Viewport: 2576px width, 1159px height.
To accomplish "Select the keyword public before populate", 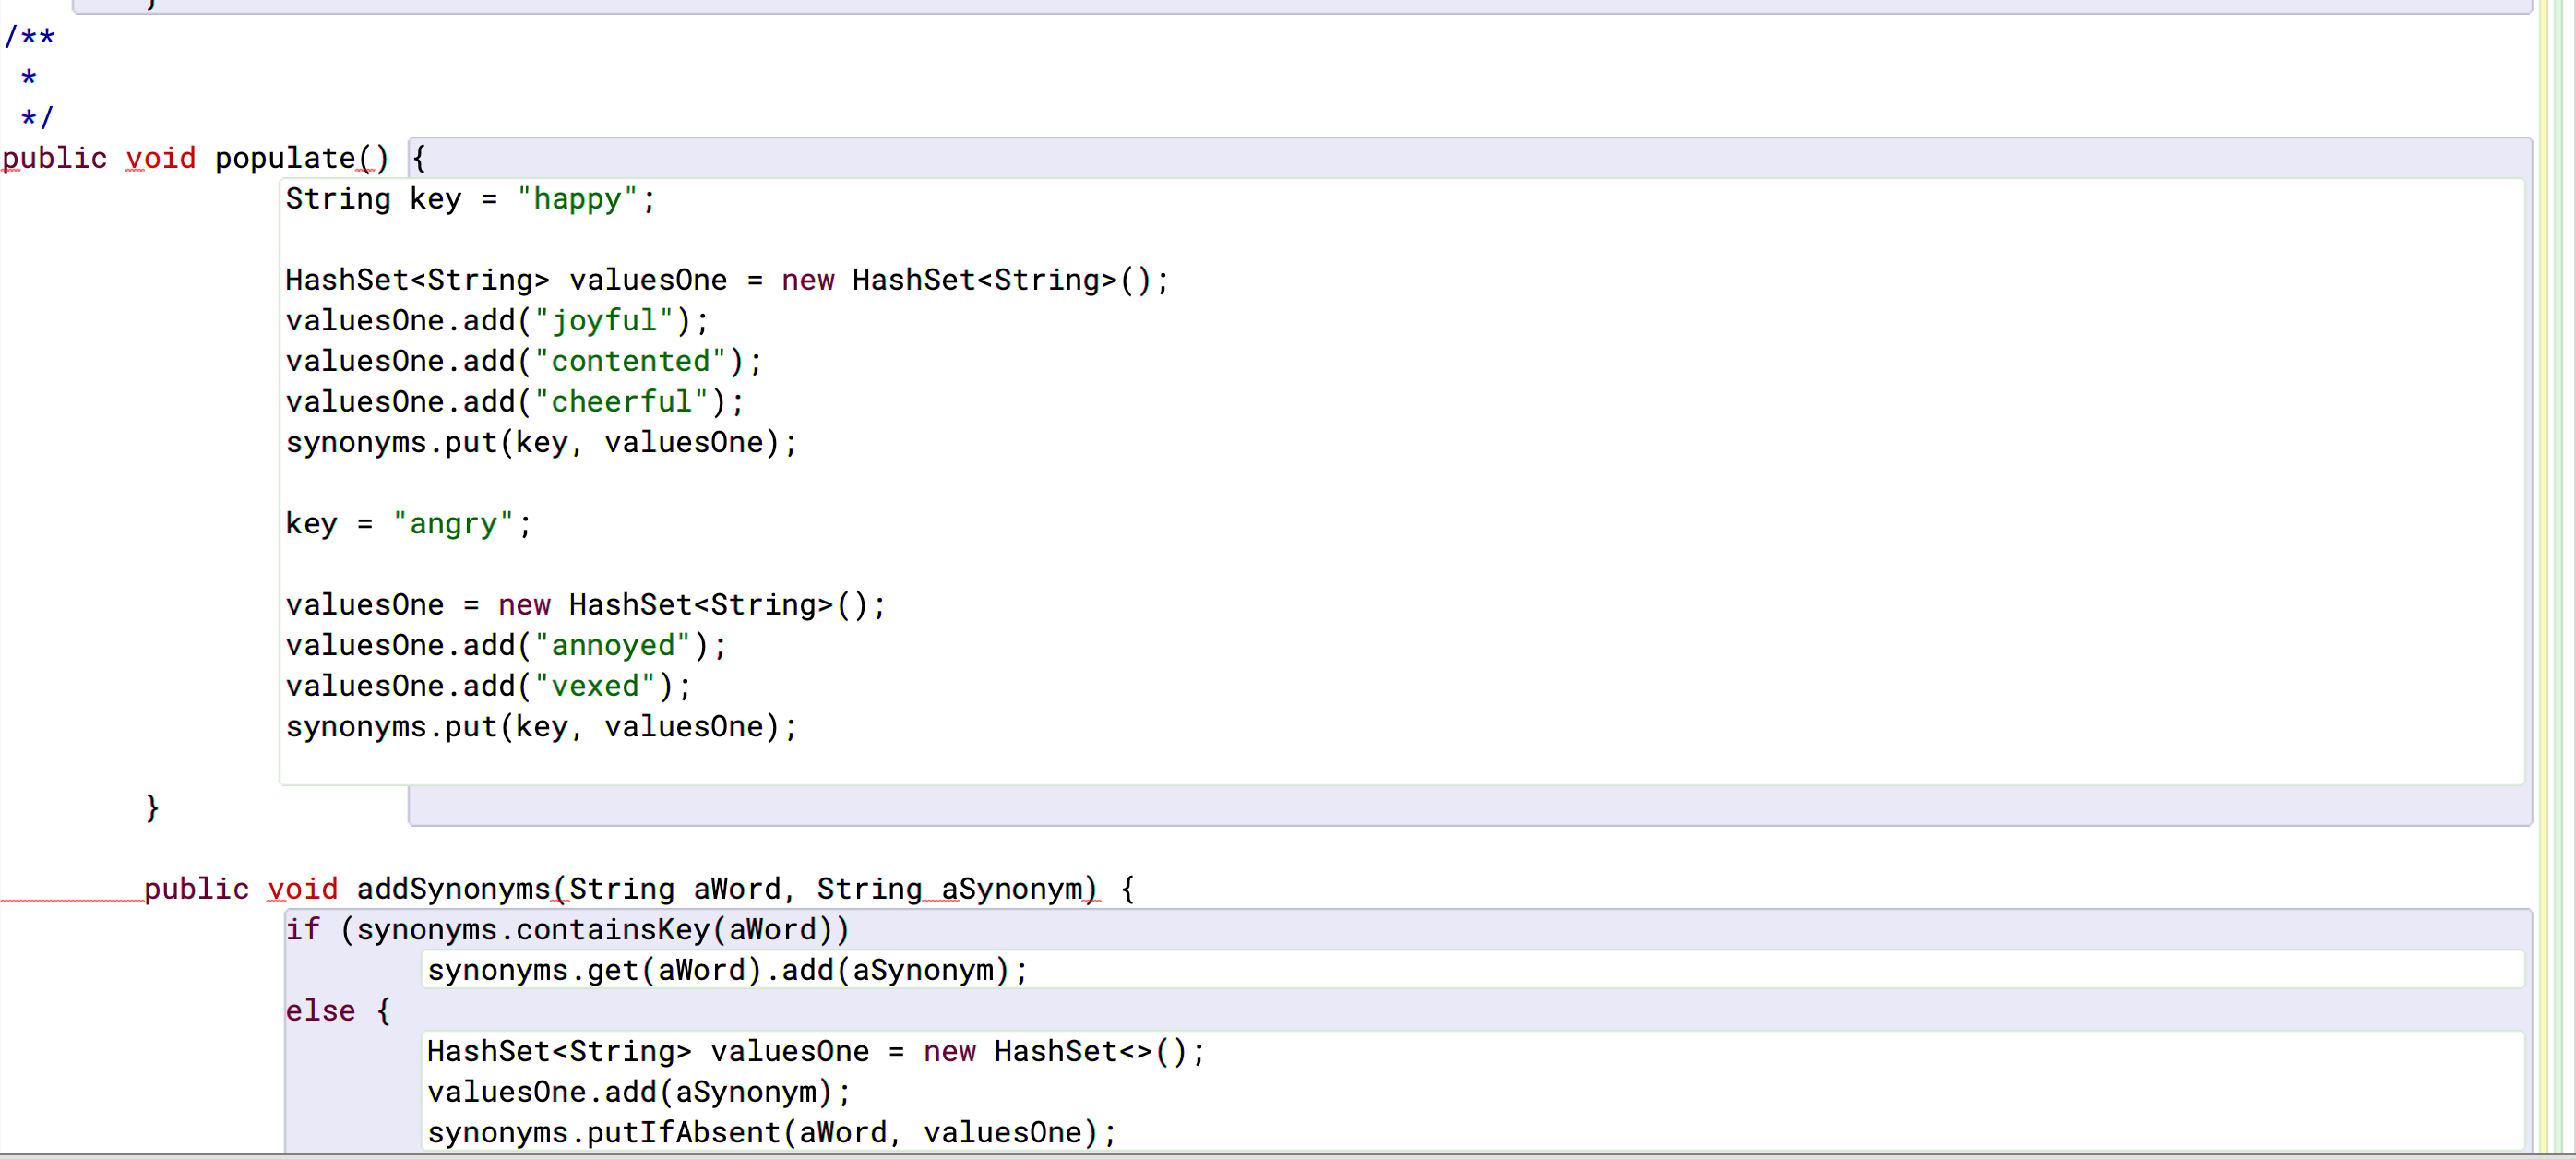I will (54, 158).
